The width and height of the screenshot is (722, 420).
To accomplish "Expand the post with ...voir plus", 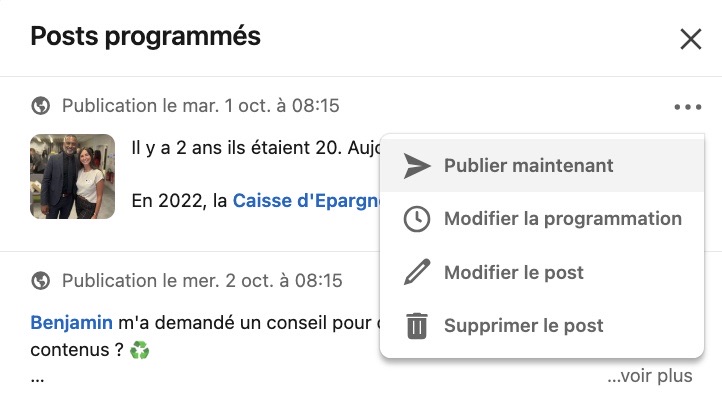I will point(650,376).
